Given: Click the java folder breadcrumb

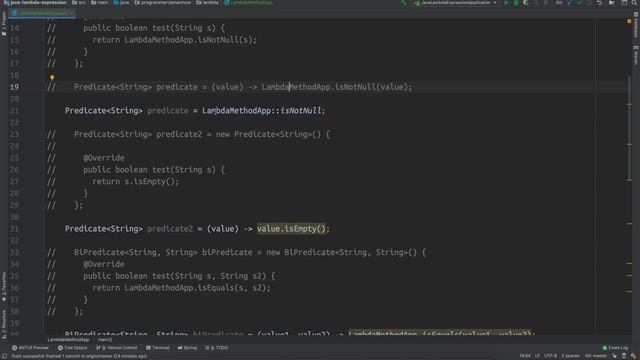Looking at the screenshot, I should pyautogui.click(x=121, y=3).
